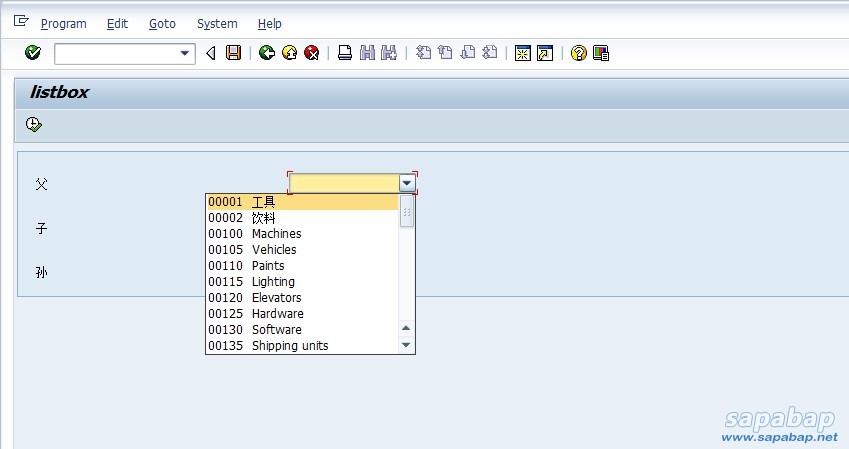Open the command field dropdown arrow
This screenshot has height=449, width=849.
click(x=185, y=54)
